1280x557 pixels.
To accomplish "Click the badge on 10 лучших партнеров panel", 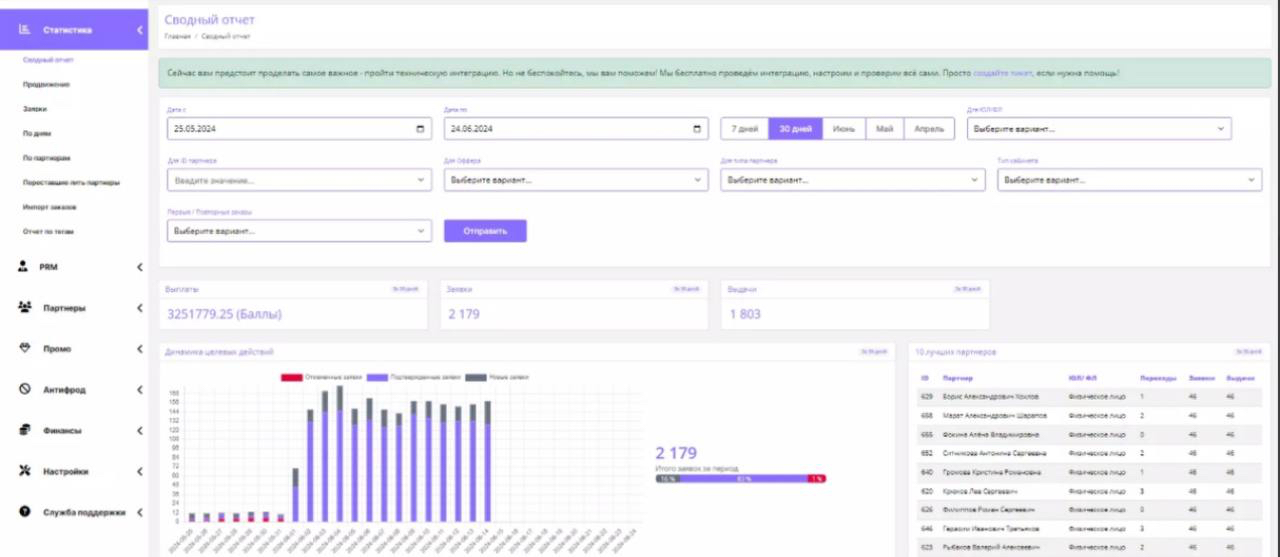I will pos(1249,352).
